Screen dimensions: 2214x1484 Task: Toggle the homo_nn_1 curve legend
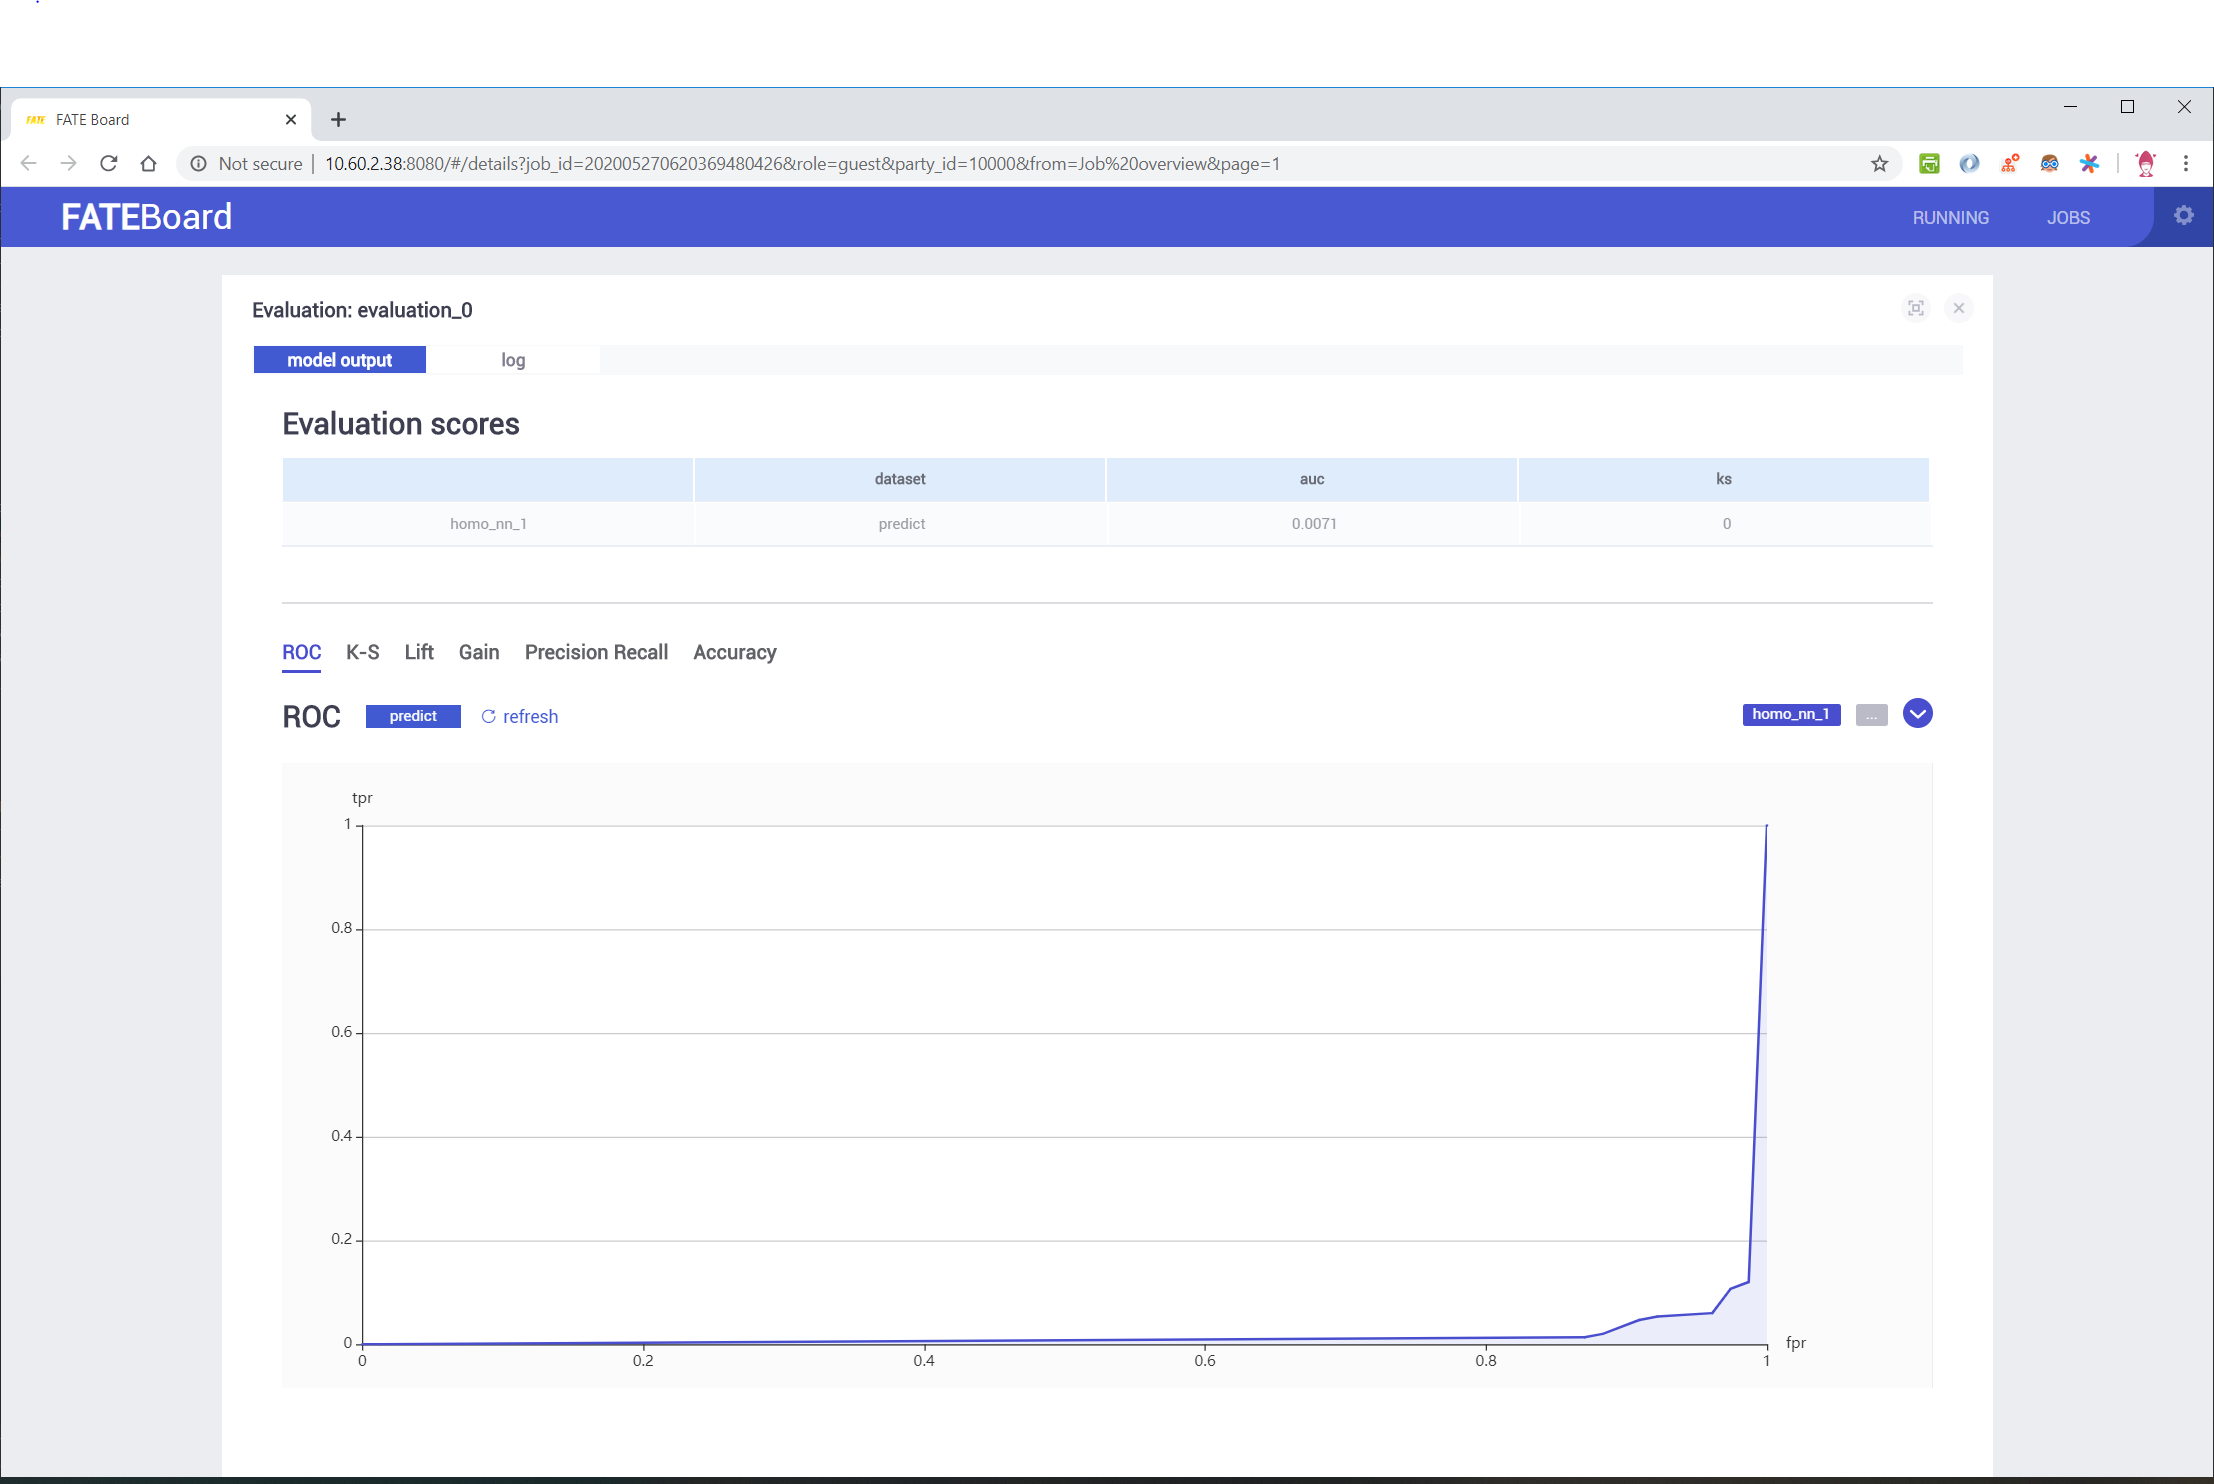[1790, 714]
